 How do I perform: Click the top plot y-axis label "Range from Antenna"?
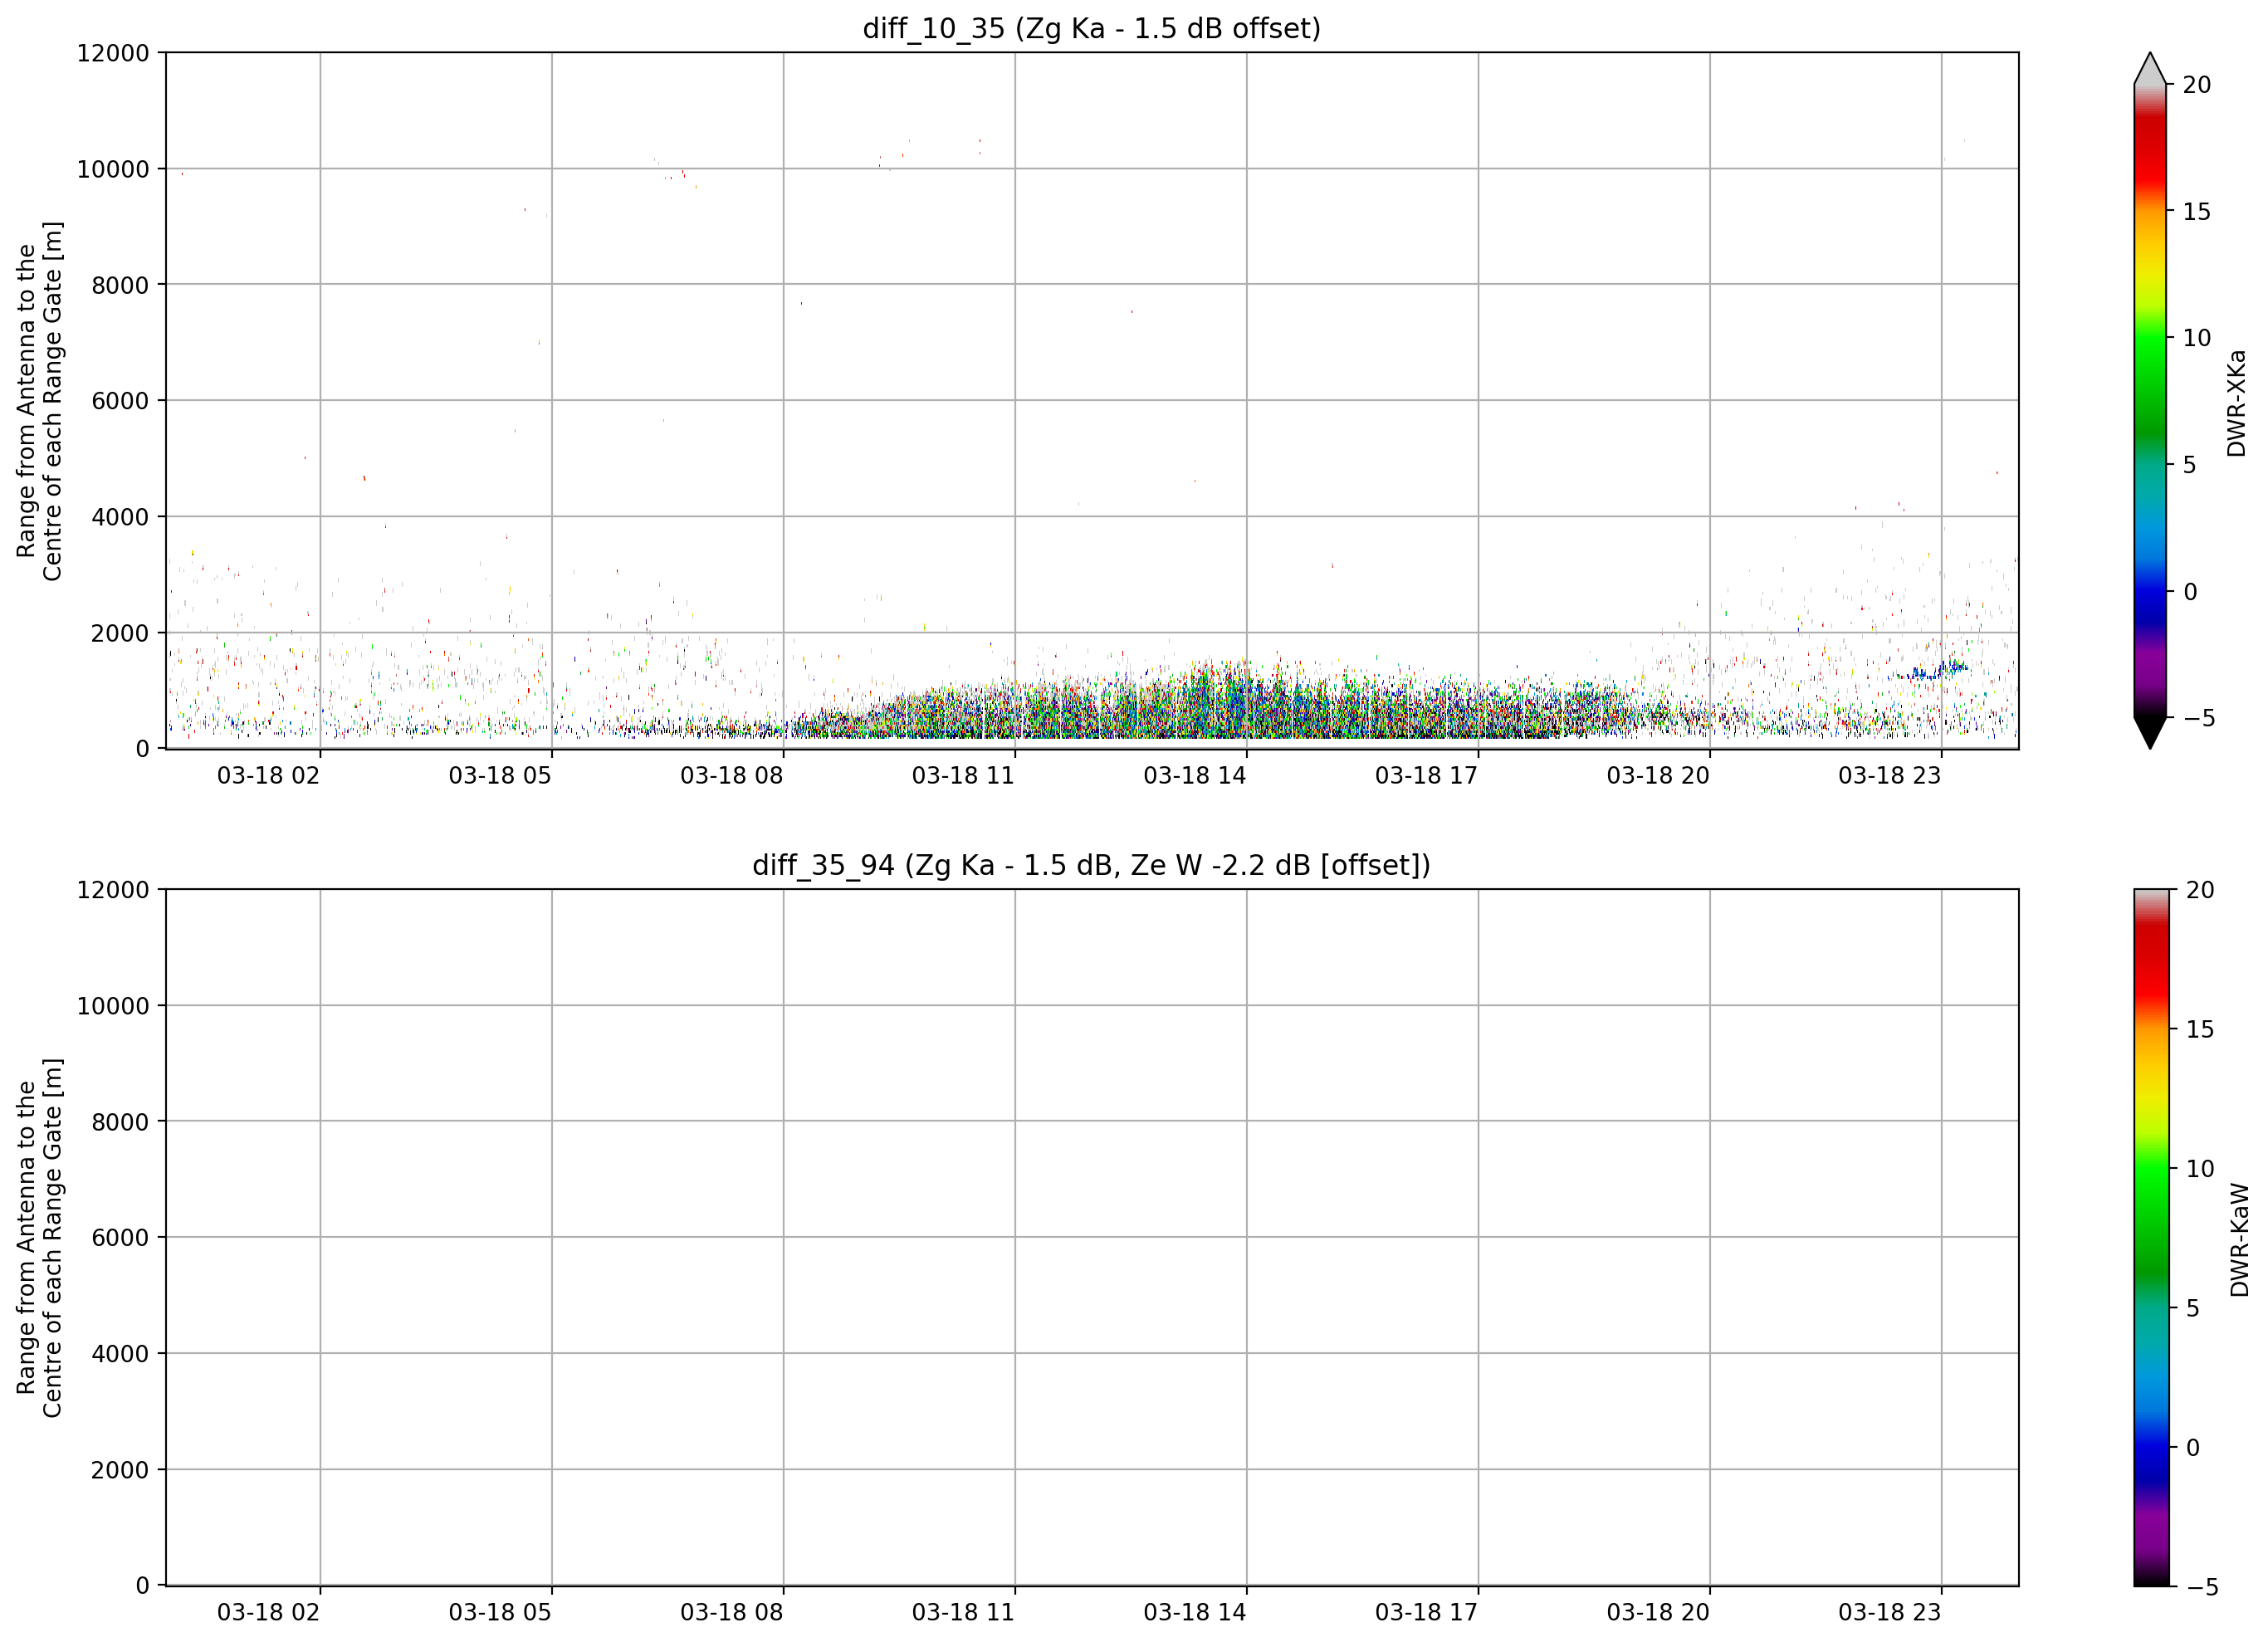(39, 401)
